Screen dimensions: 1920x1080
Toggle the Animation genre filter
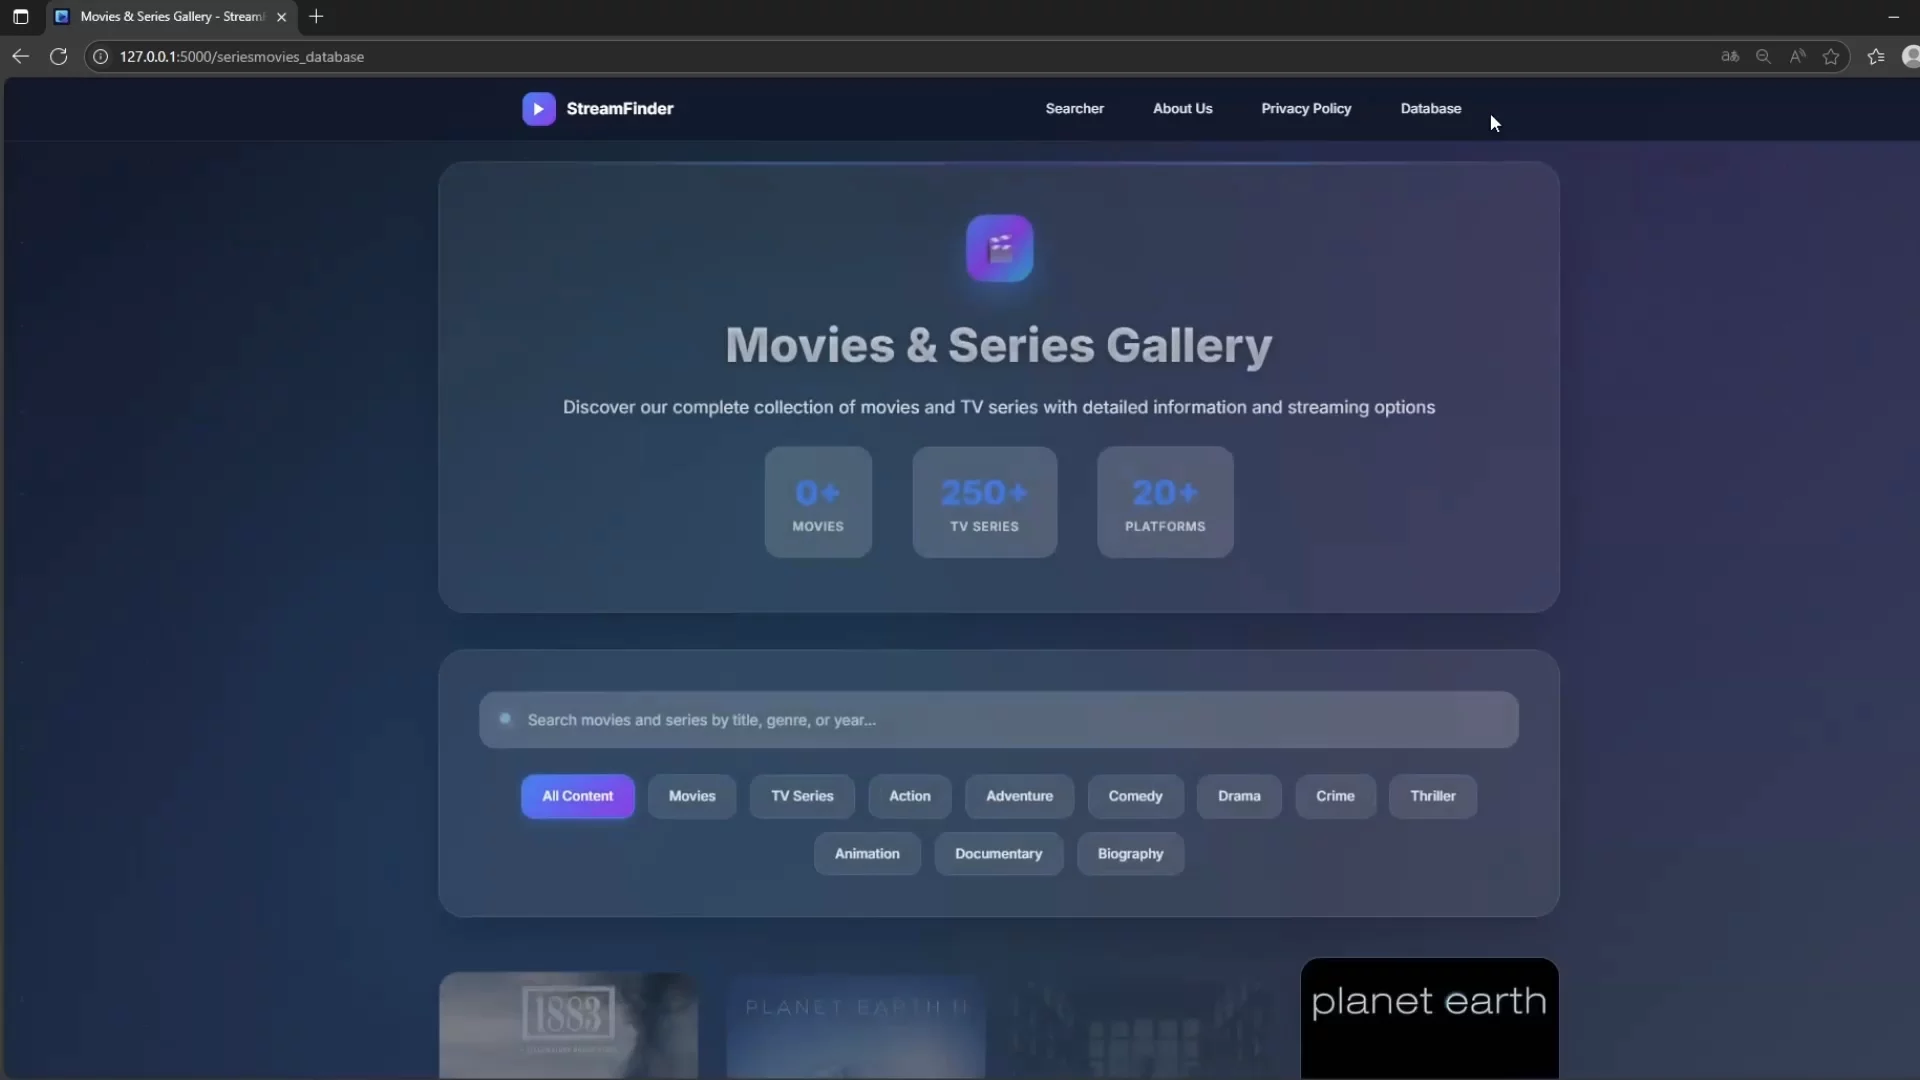tap(866, 853)
